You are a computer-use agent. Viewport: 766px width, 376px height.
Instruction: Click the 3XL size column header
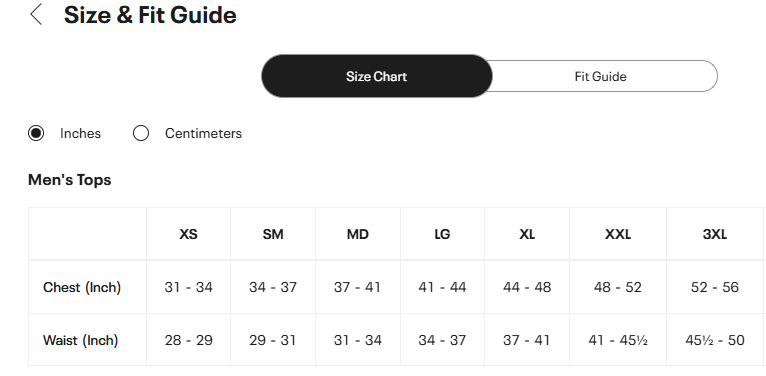(x=715, y=234)
